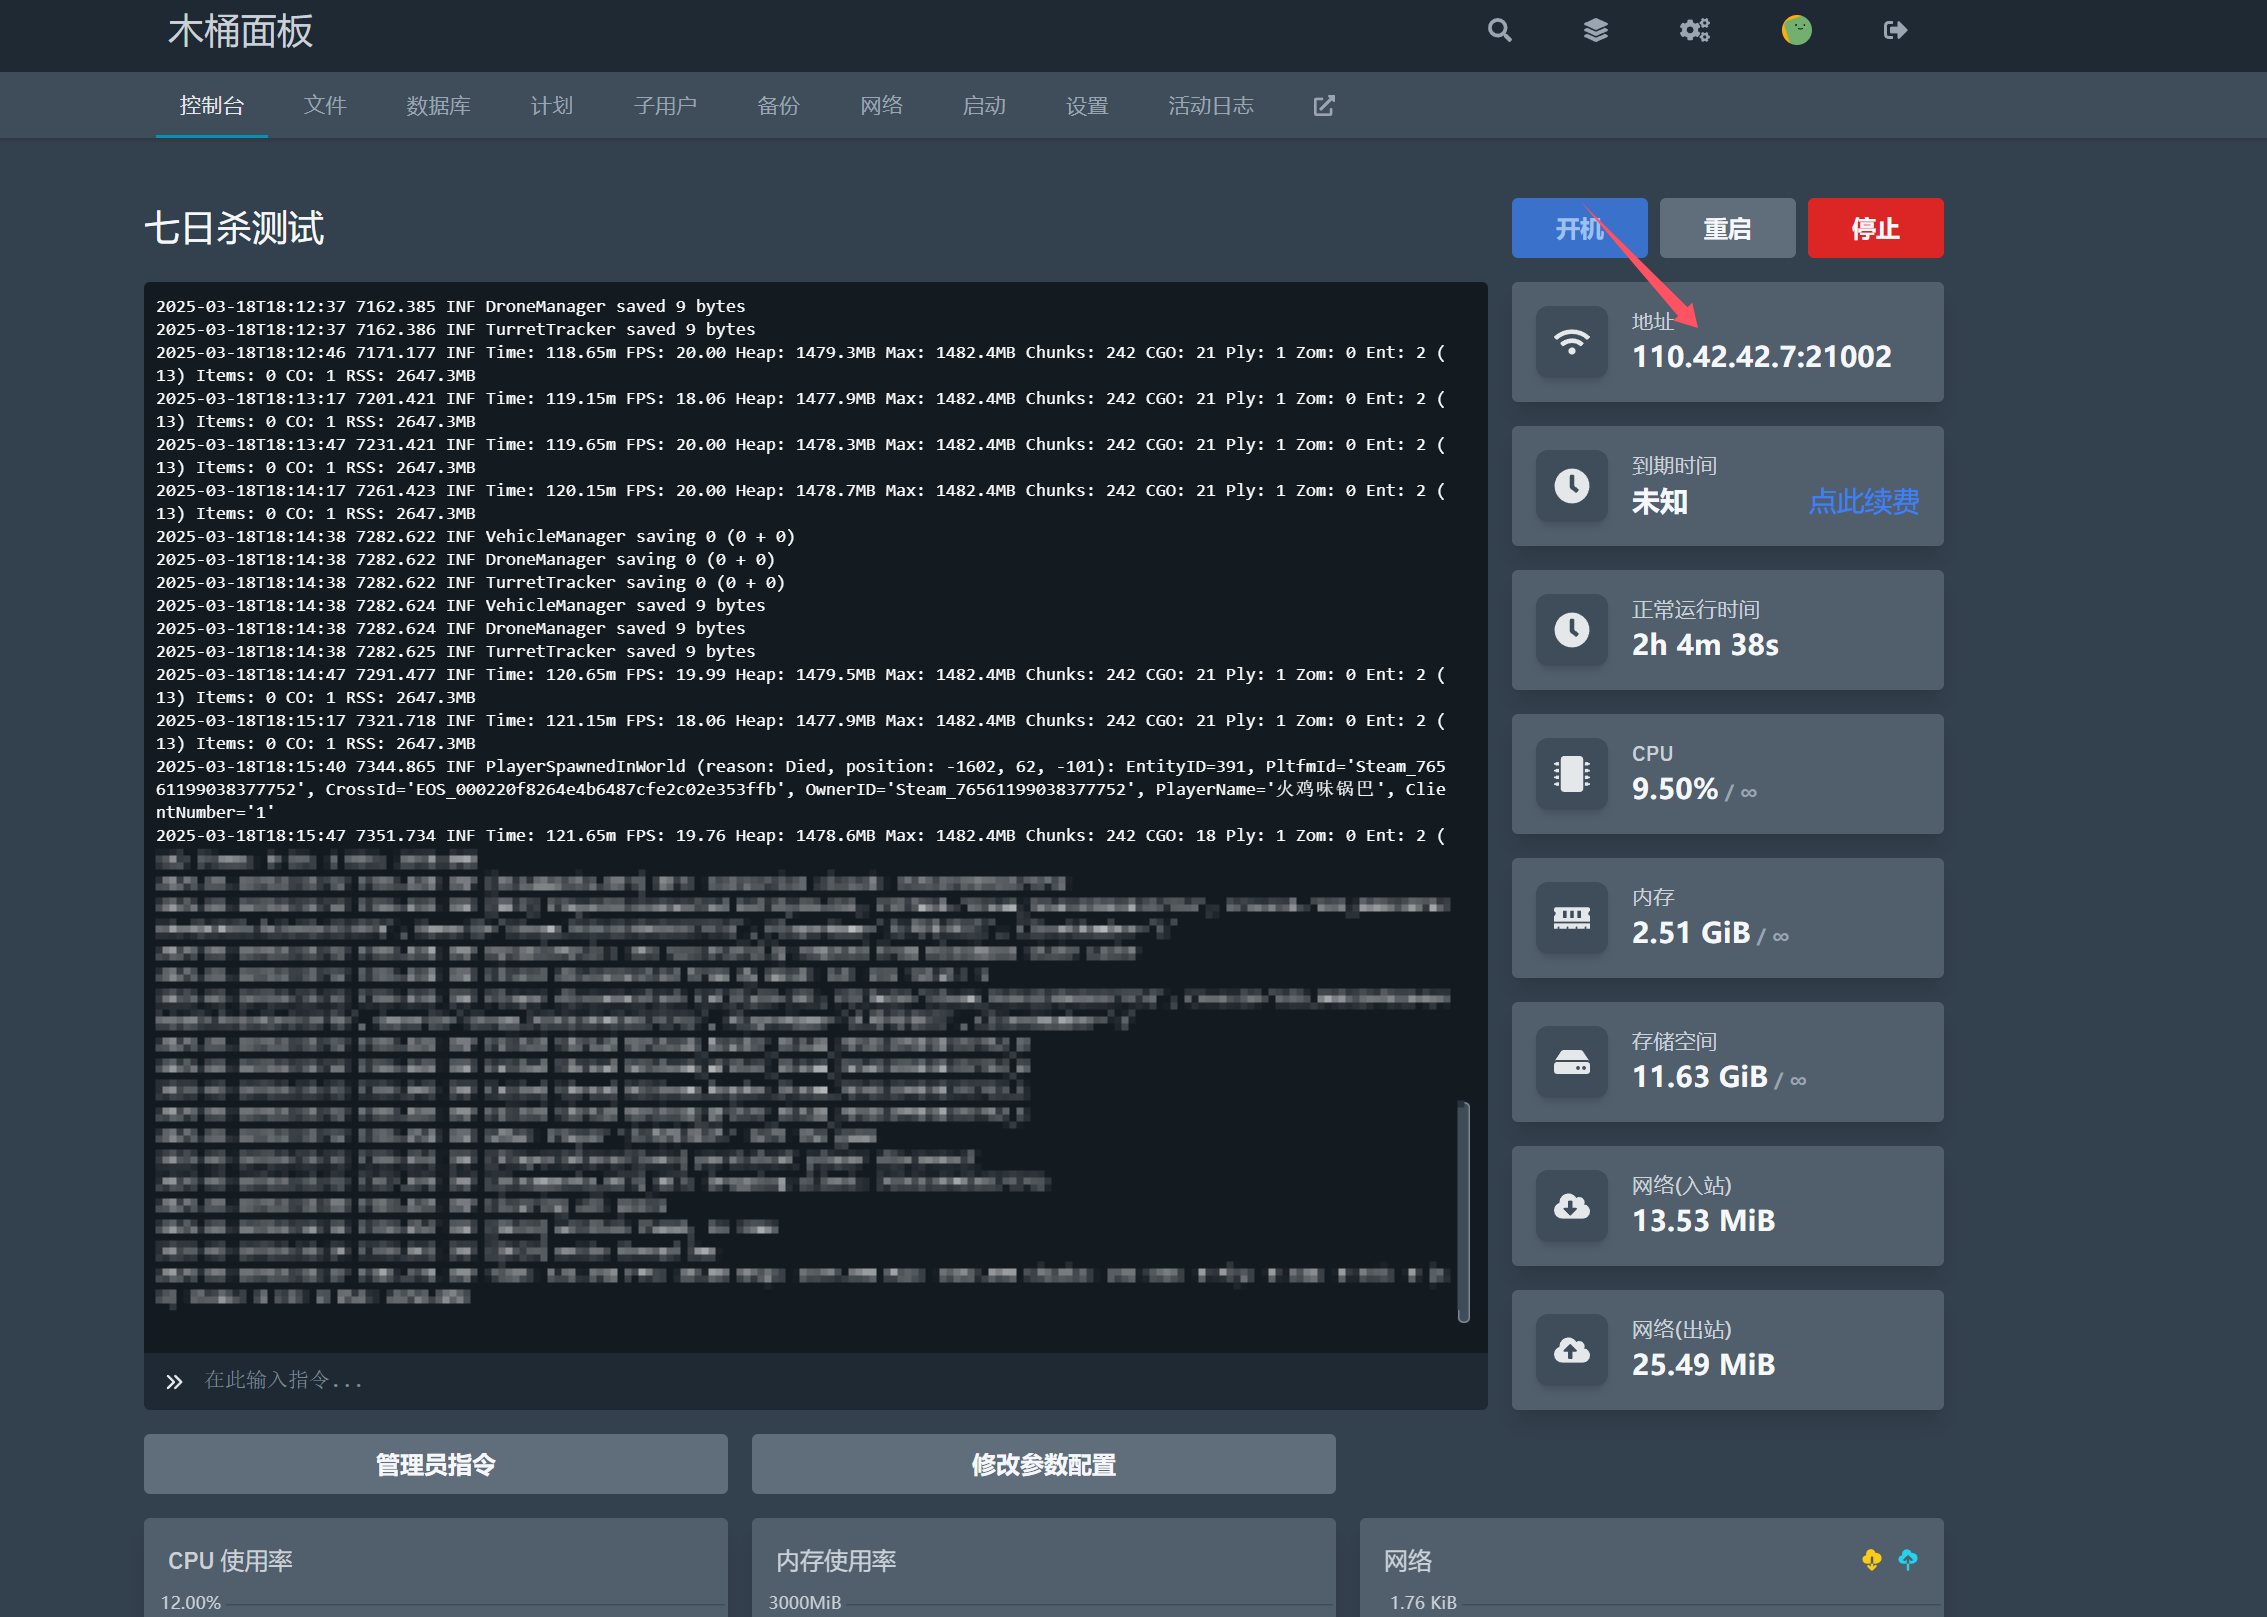Open the servers layers icon in header

point(1596,31)
